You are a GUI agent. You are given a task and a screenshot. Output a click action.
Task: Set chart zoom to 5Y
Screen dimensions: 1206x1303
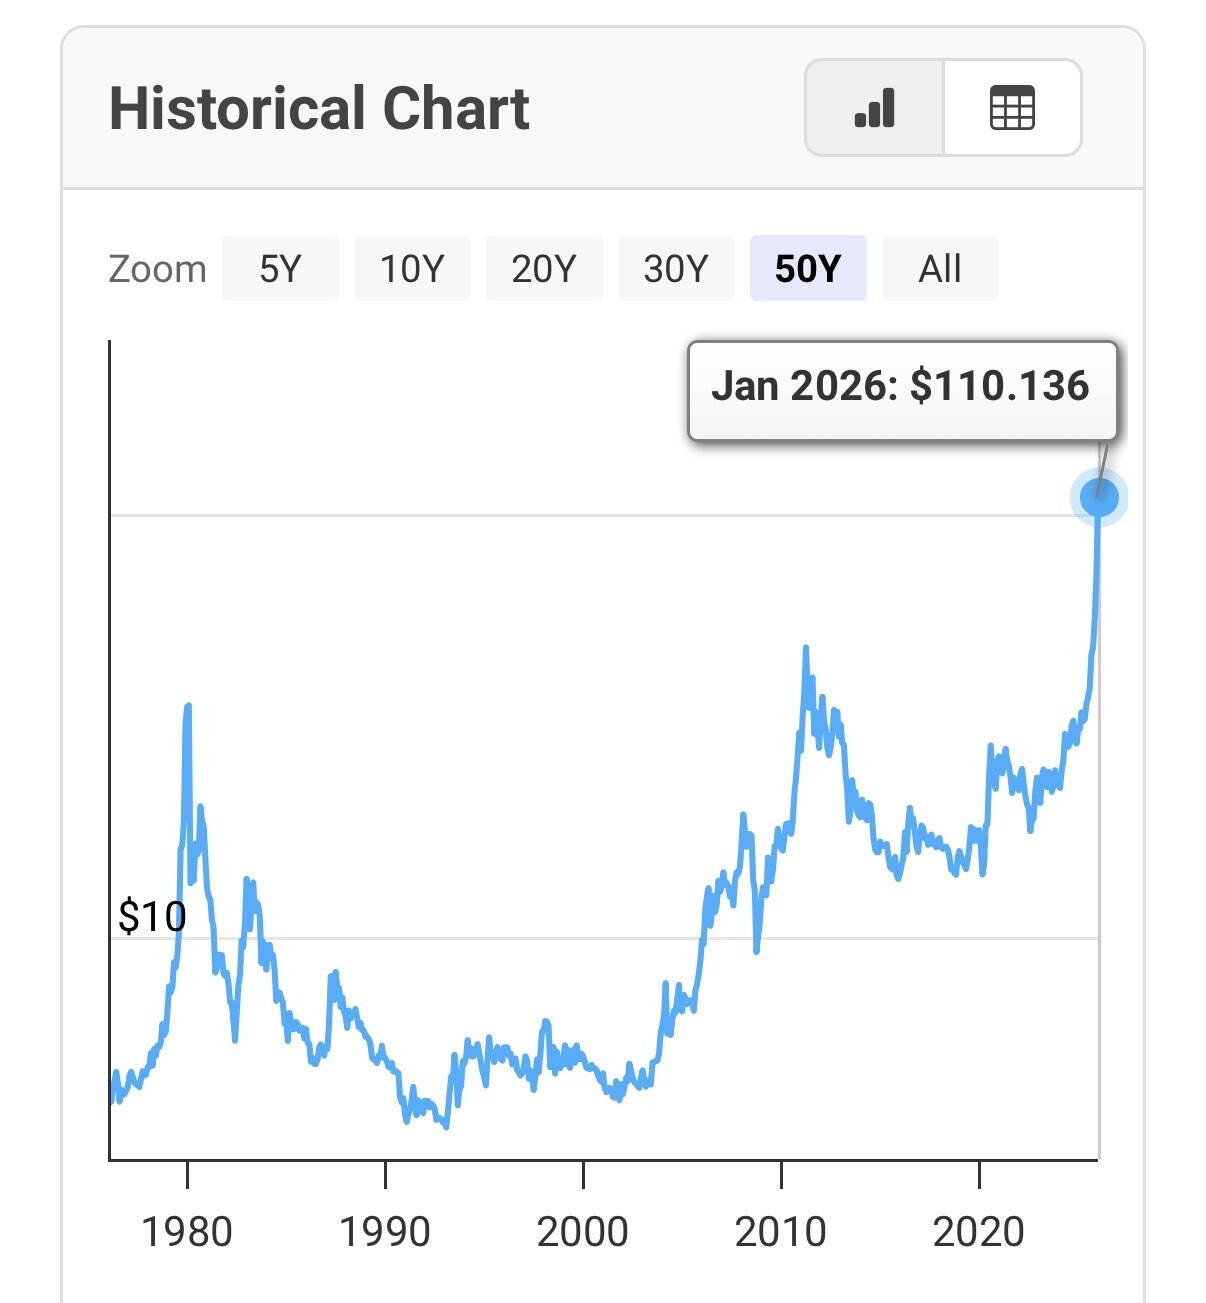[x=280, y=268]
